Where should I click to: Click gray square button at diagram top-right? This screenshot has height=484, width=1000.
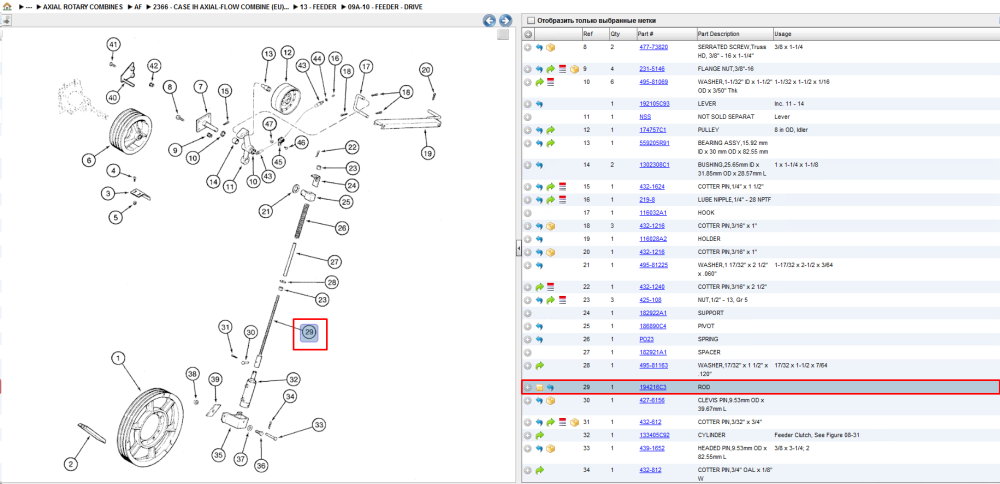pos(503,34)
